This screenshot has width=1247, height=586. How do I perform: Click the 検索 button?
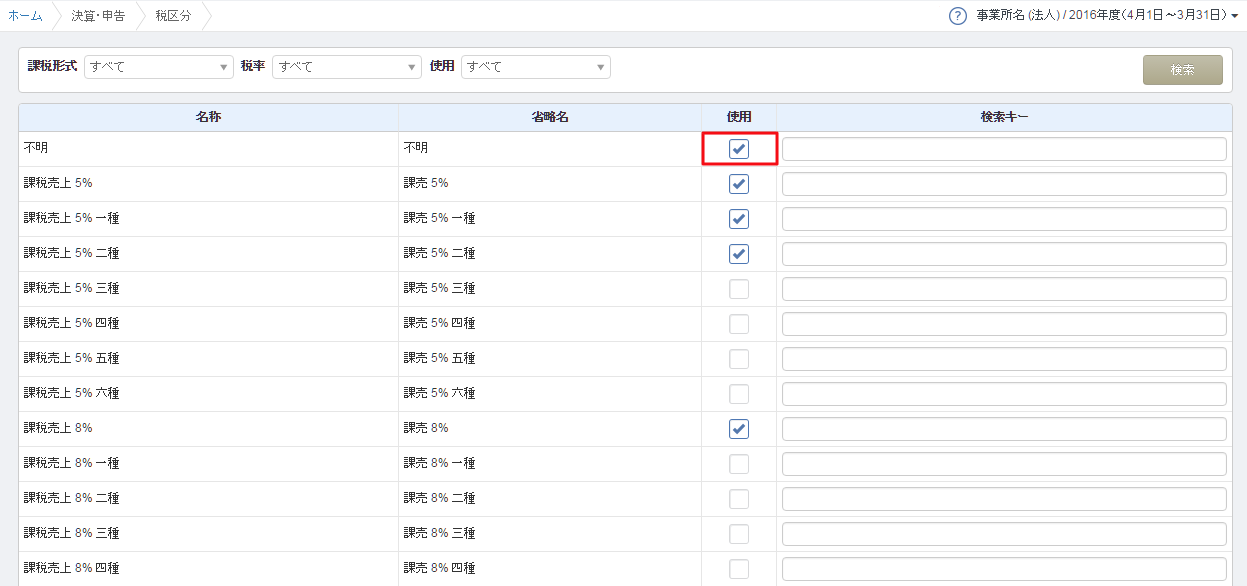(1183, 70)
